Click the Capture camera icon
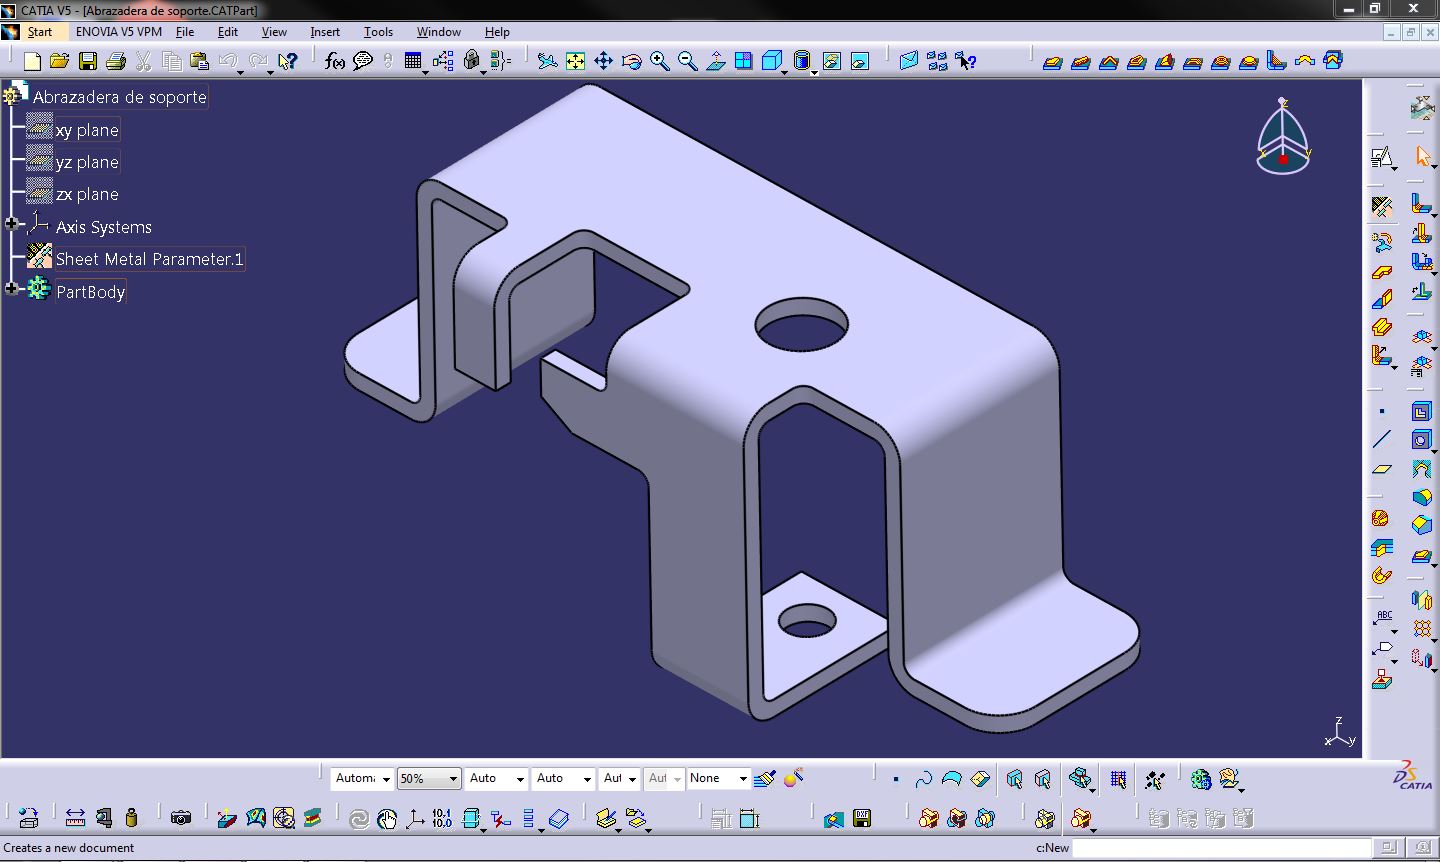This screenshot has height=862, width=1440. (x=180, y=818)
